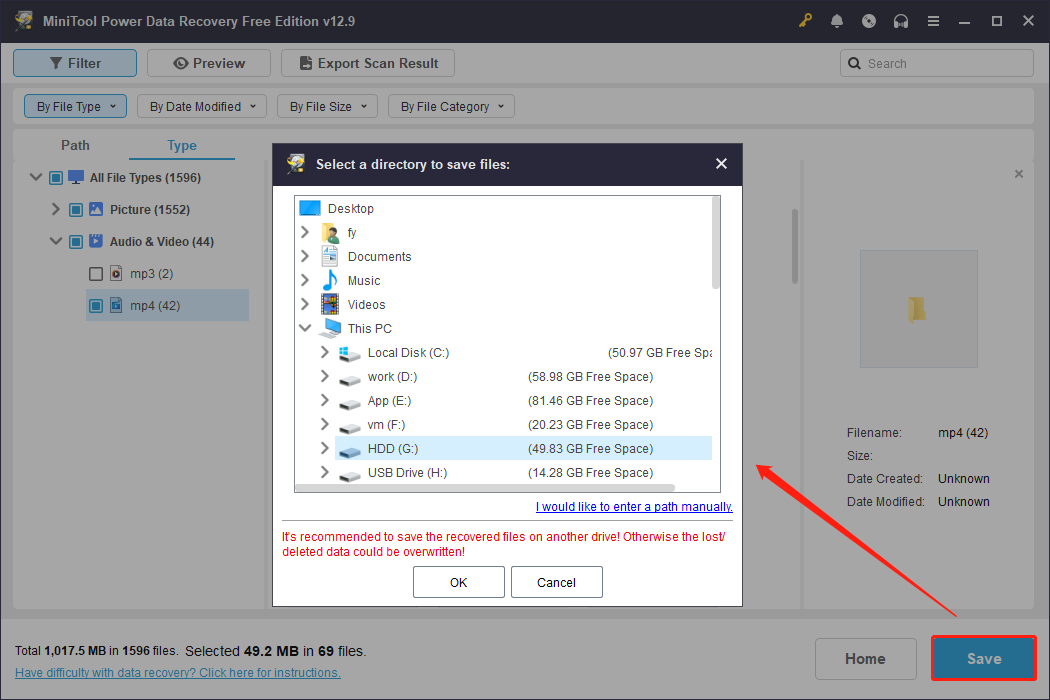Open the headset support icon
Screen dimensions: 1050x700
pos(901,21)
